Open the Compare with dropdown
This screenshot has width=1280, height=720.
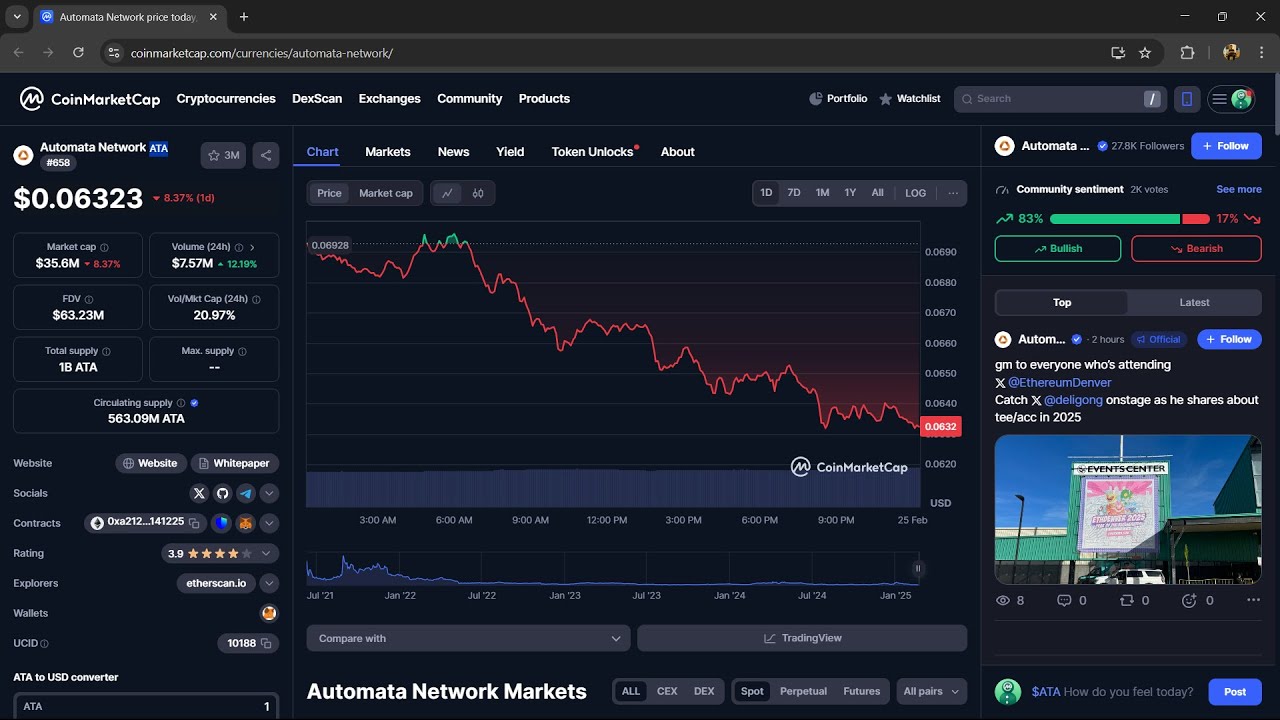[x=468, y=638]
